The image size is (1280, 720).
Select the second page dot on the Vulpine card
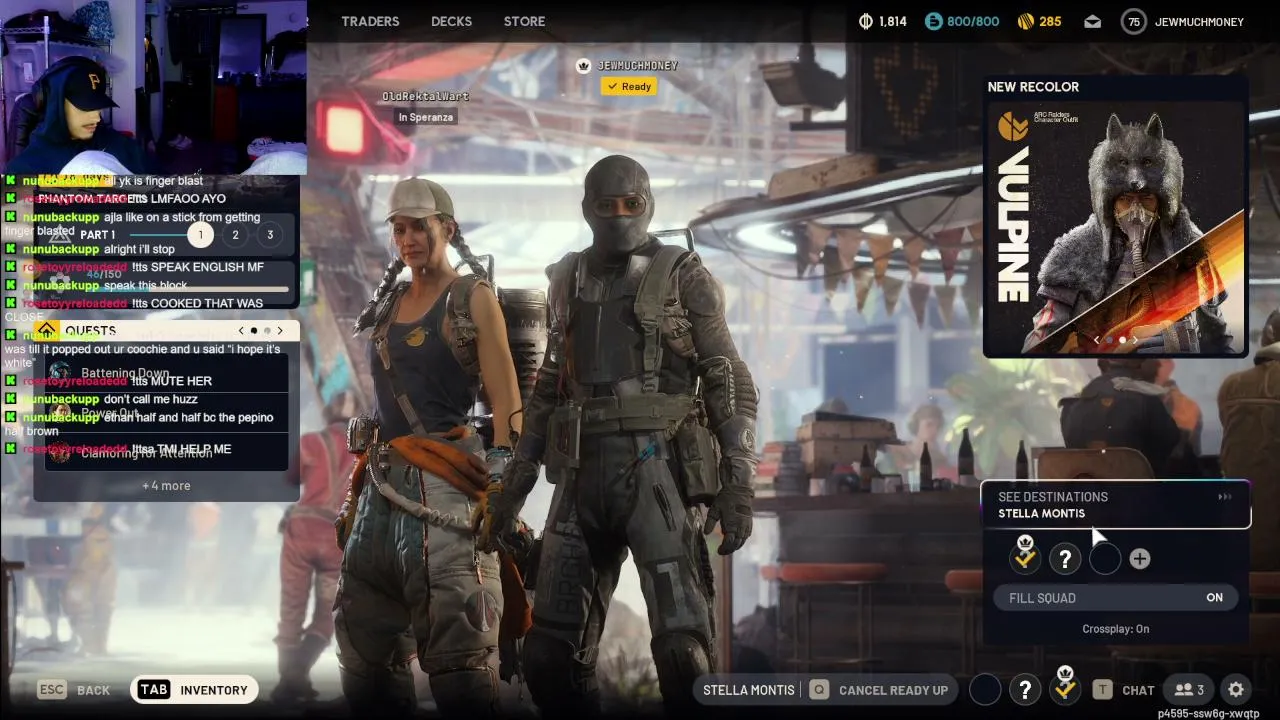pos(1121,341)
